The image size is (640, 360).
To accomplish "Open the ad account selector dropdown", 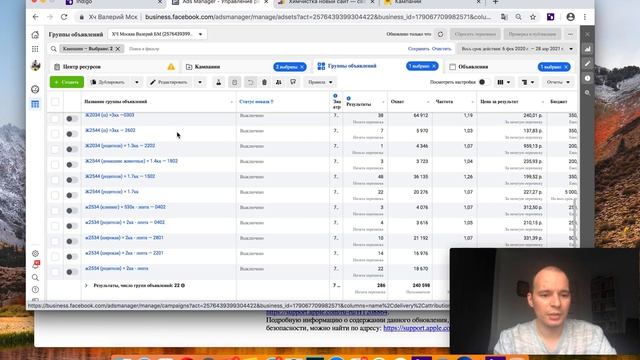I will pos(158,34).
